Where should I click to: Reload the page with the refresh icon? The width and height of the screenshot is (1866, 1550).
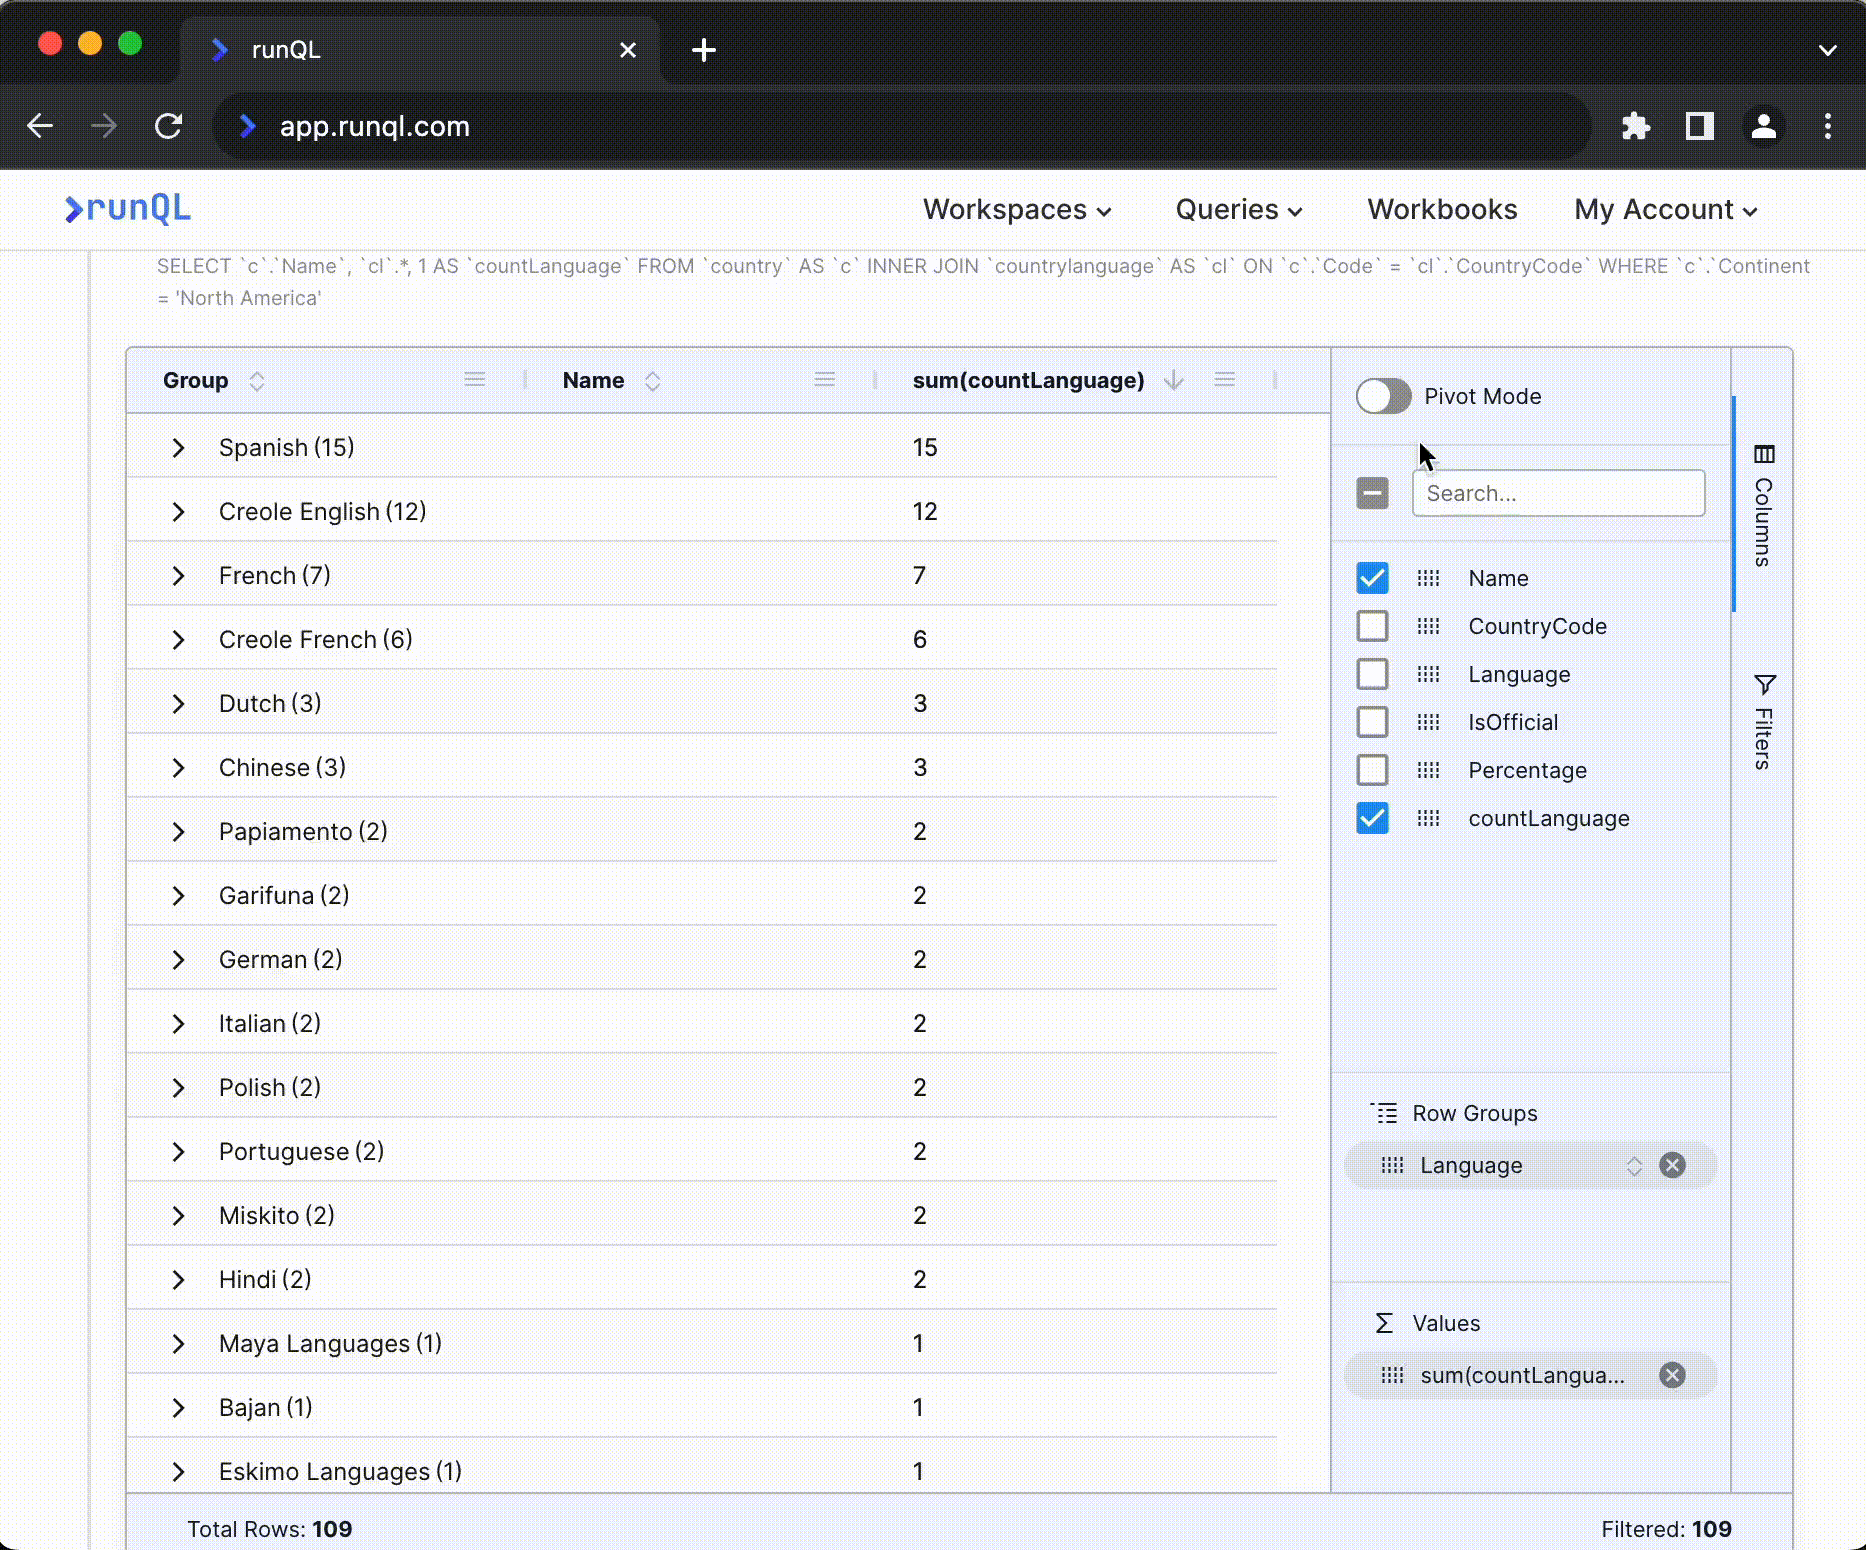(x=168, y=127)
